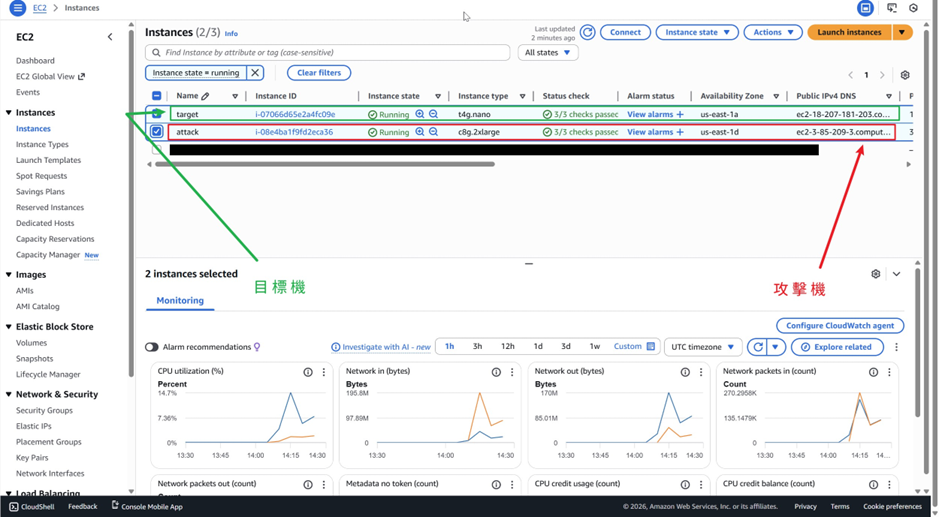939x517 pixels.
Task: Uncheck the attack instance checkbox
Action: point(157,132)
